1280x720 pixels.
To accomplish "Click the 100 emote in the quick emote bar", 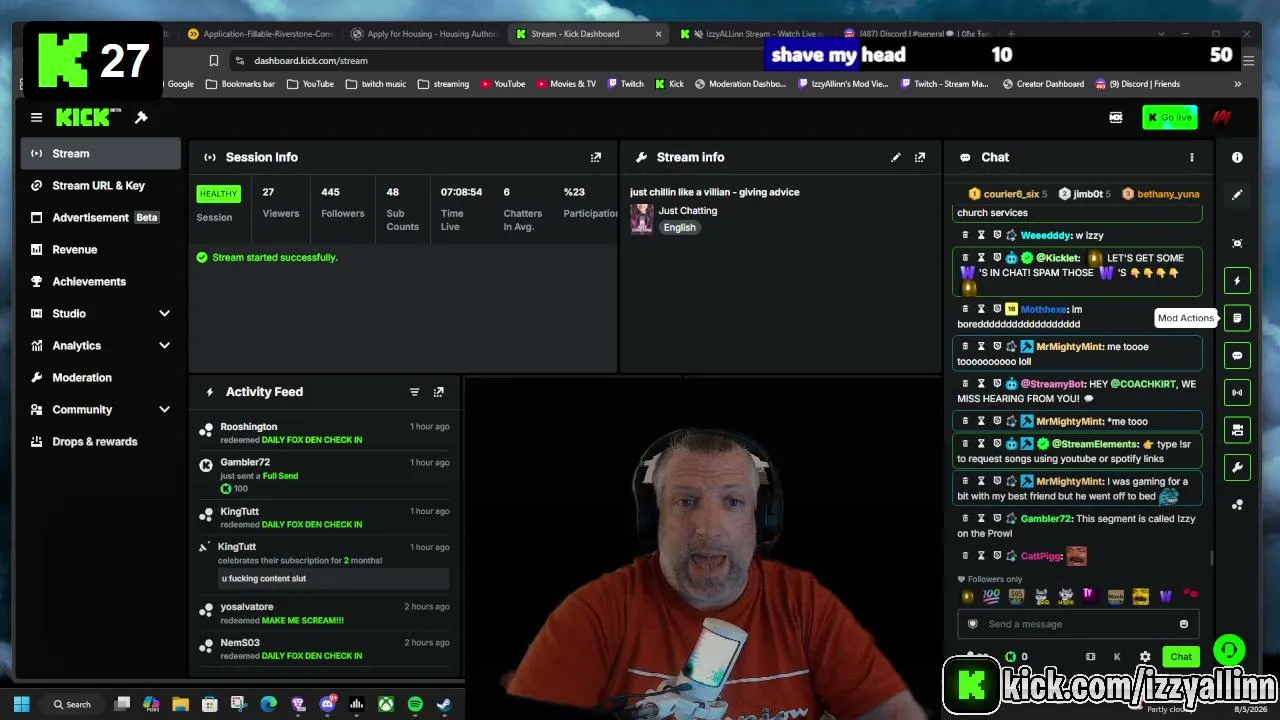I will 991,596.
